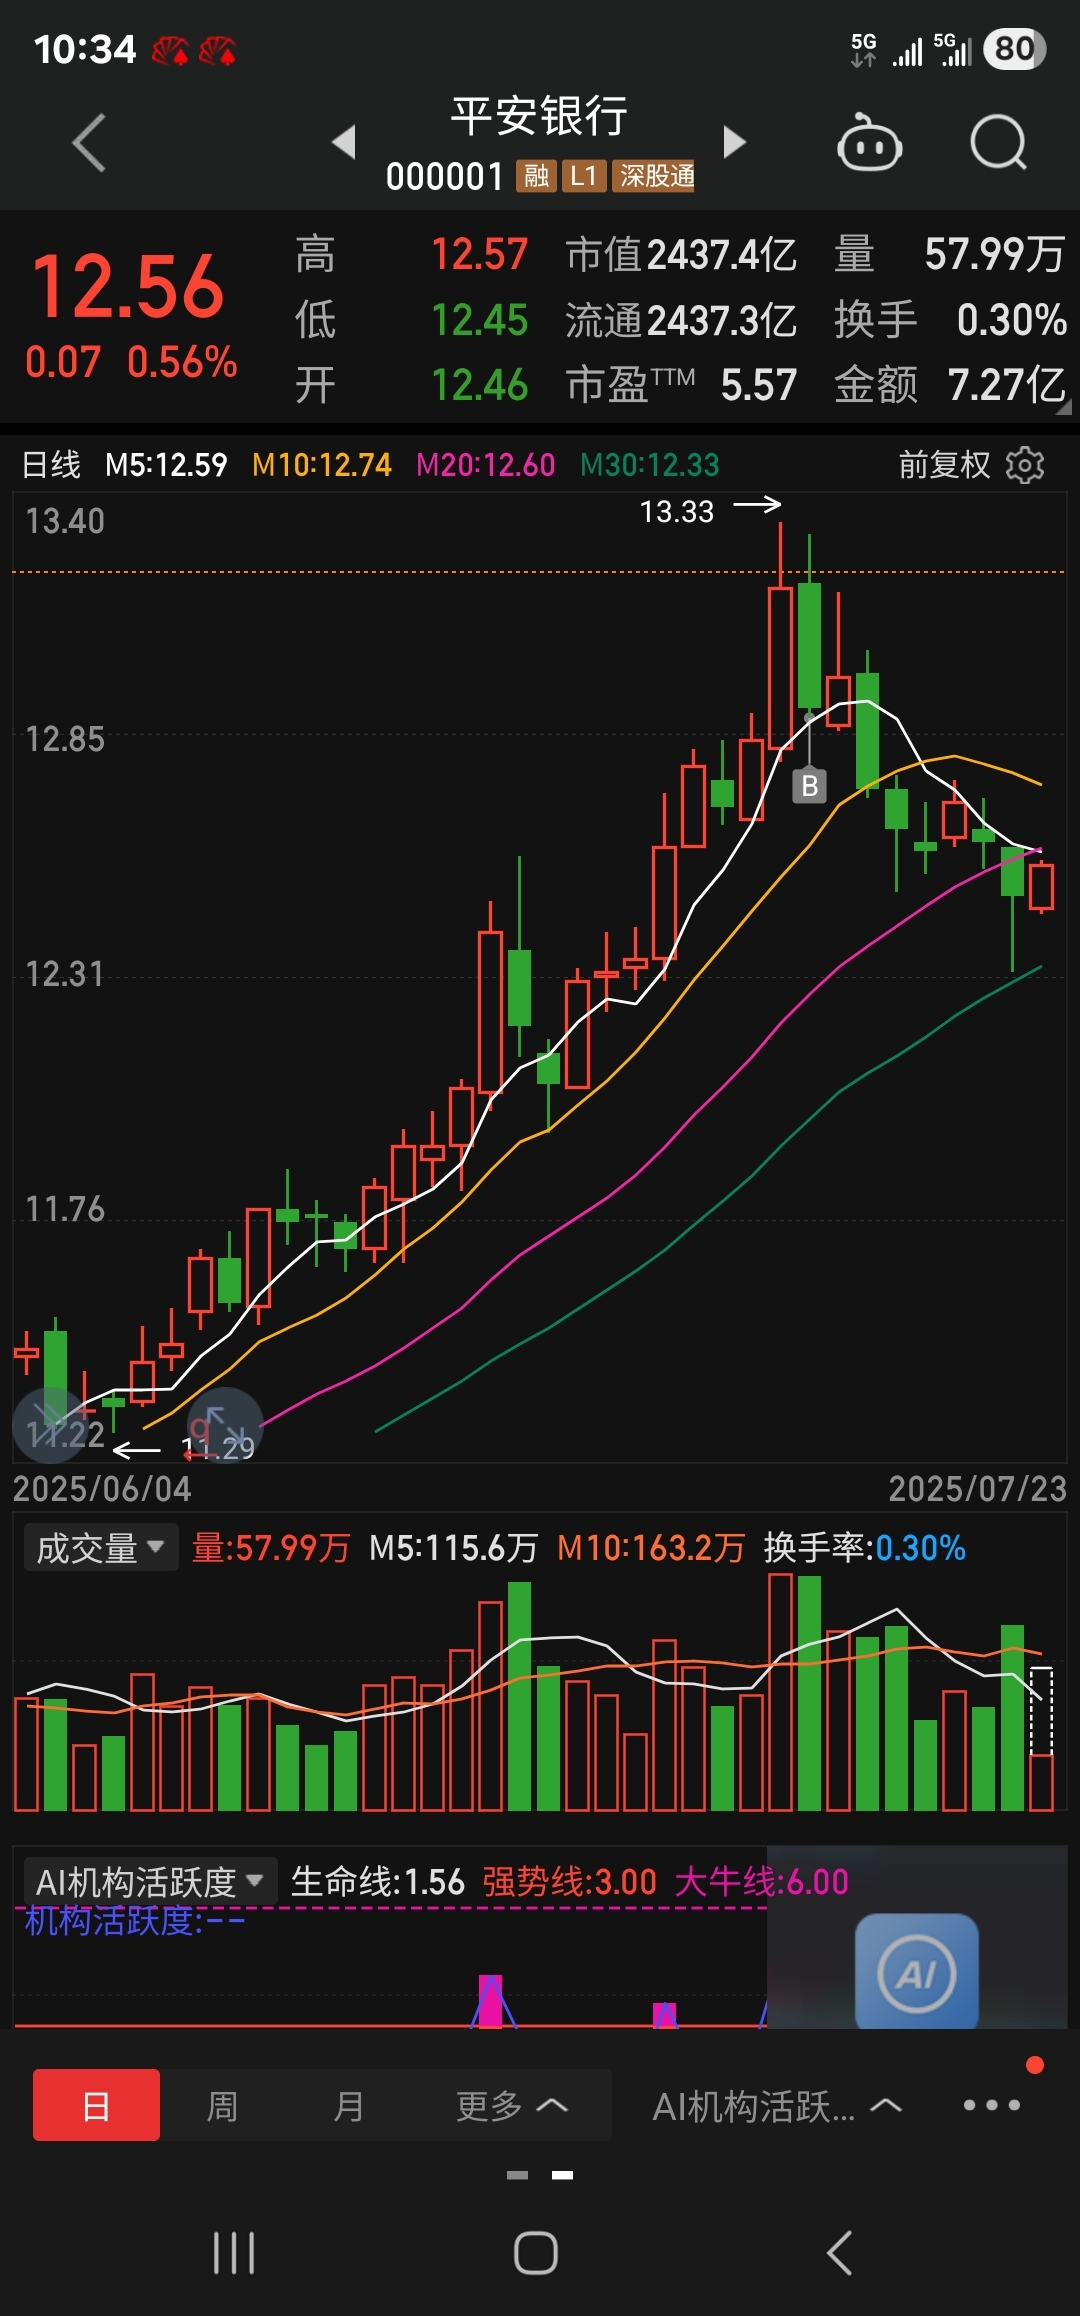This screenshot has height=2316, width=1080.
Task: Tap start date 2025/06/04
Action: (x=102, y=1489)
